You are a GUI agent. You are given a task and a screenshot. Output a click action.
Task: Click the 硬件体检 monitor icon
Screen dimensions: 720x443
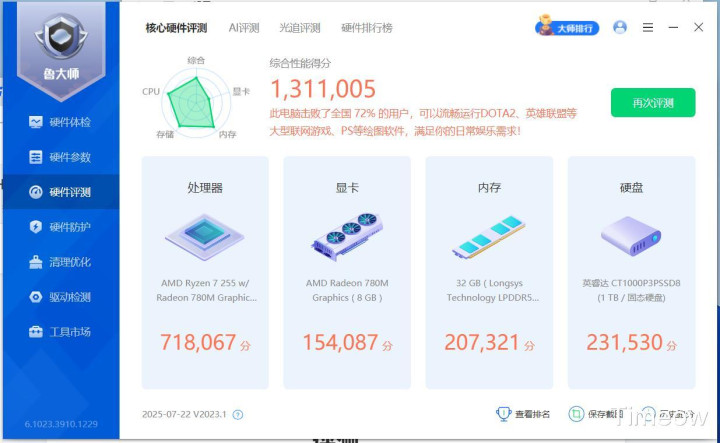click(35, 122)
